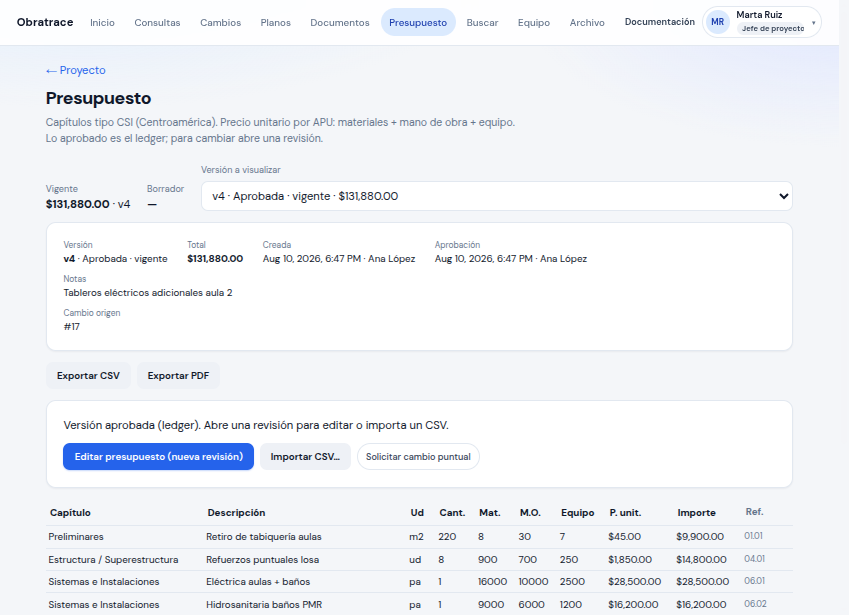This screenshot has width=849, height=615.
Task: Export the budget as PDF
Action: [178, 376]
